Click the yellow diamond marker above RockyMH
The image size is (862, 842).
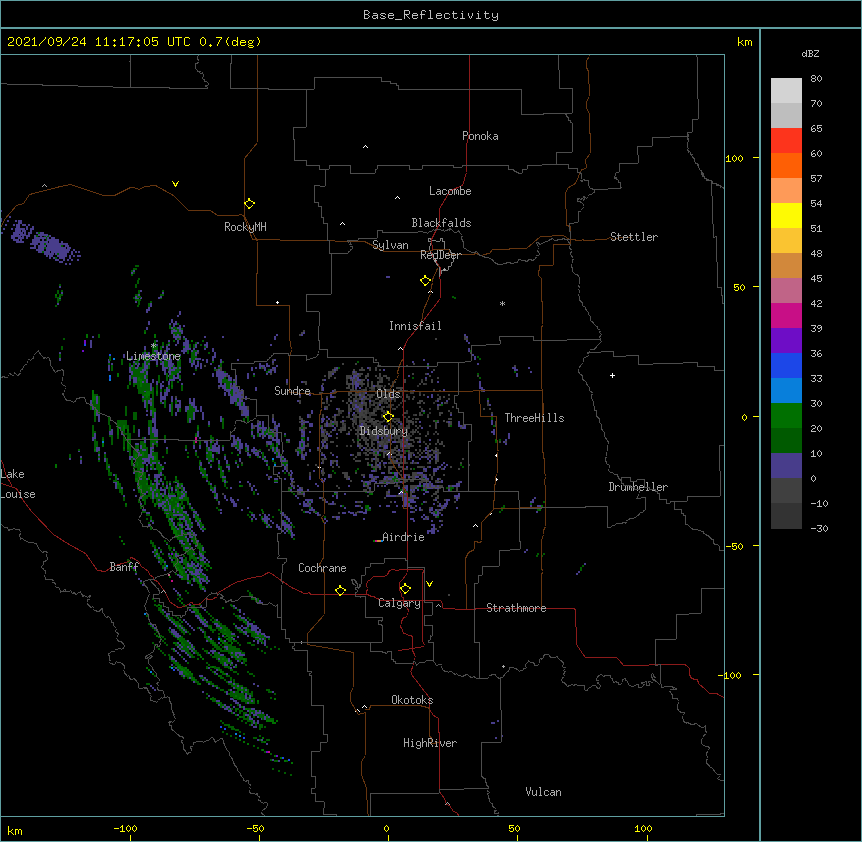point(250,204)
